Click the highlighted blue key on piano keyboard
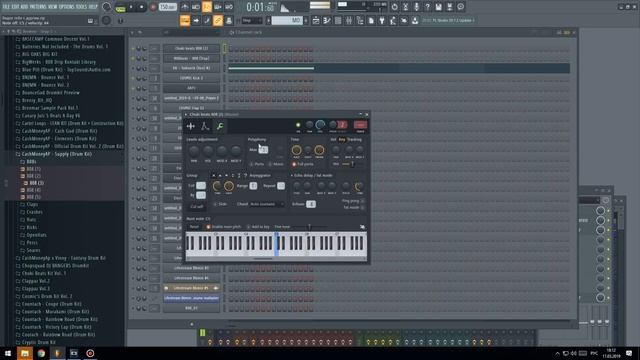The height and width of the screenshot is (360, 640). click(x=276, y=245)
